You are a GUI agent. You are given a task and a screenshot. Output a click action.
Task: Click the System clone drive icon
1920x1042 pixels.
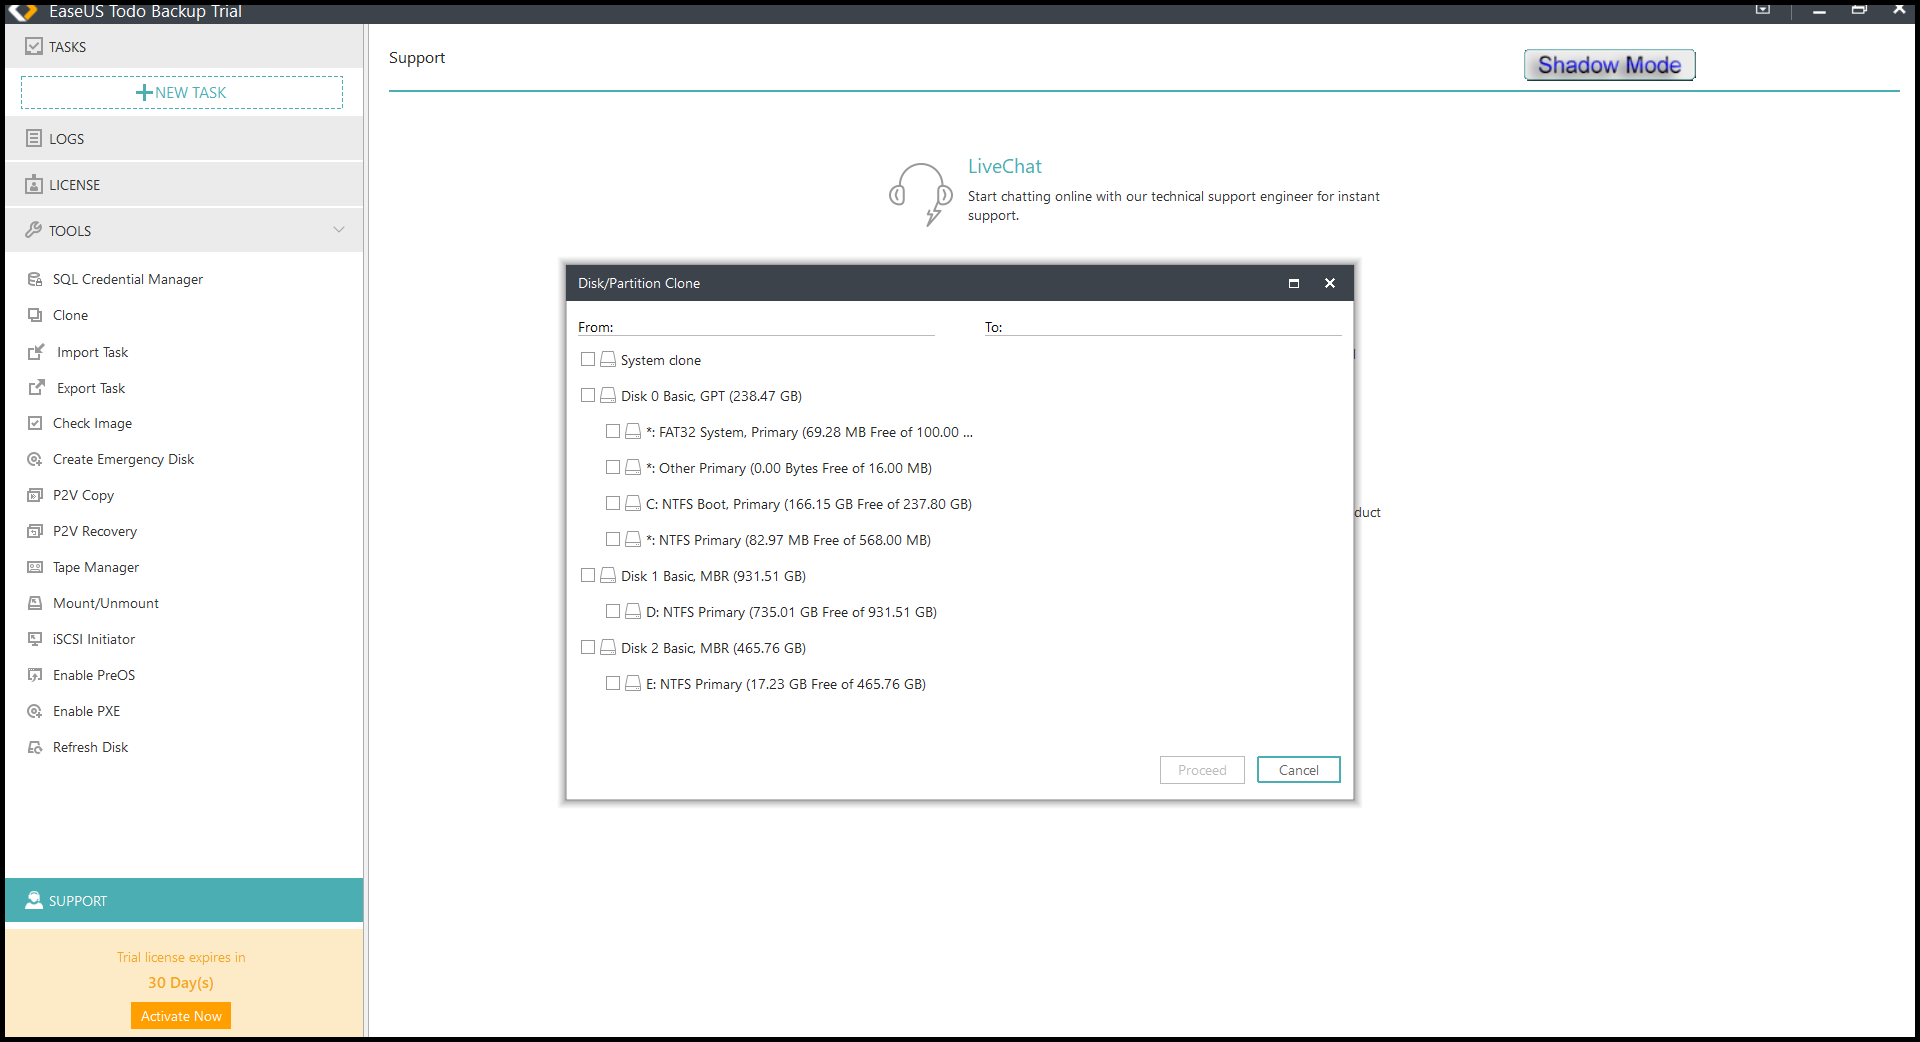608,359
